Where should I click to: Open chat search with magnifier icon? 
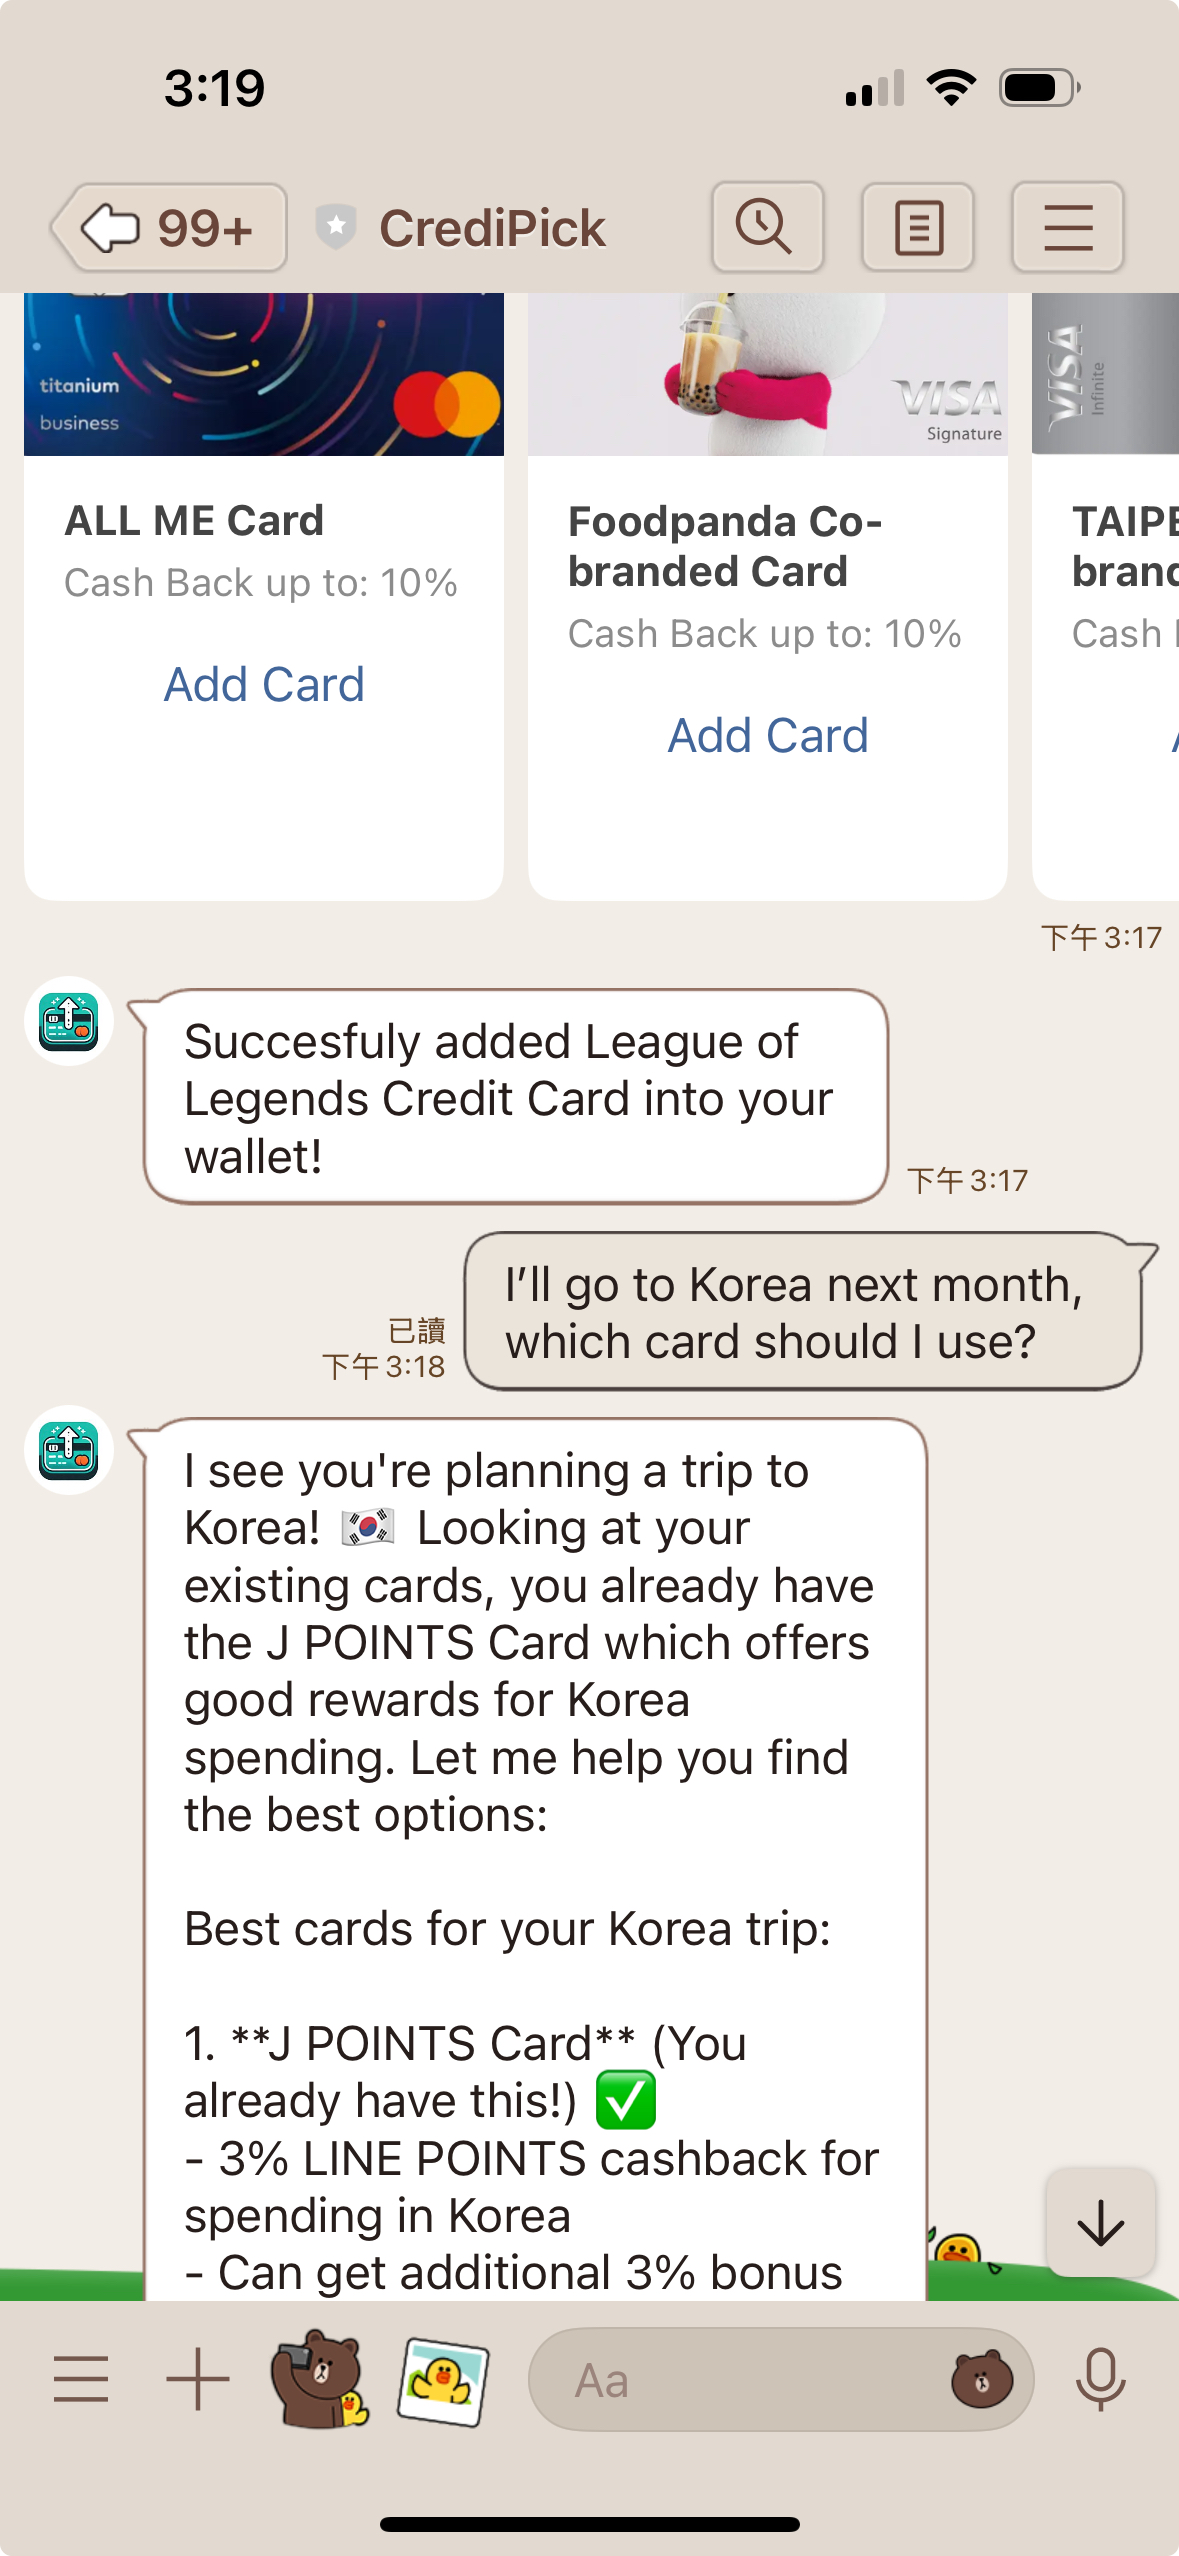(767, 228)
